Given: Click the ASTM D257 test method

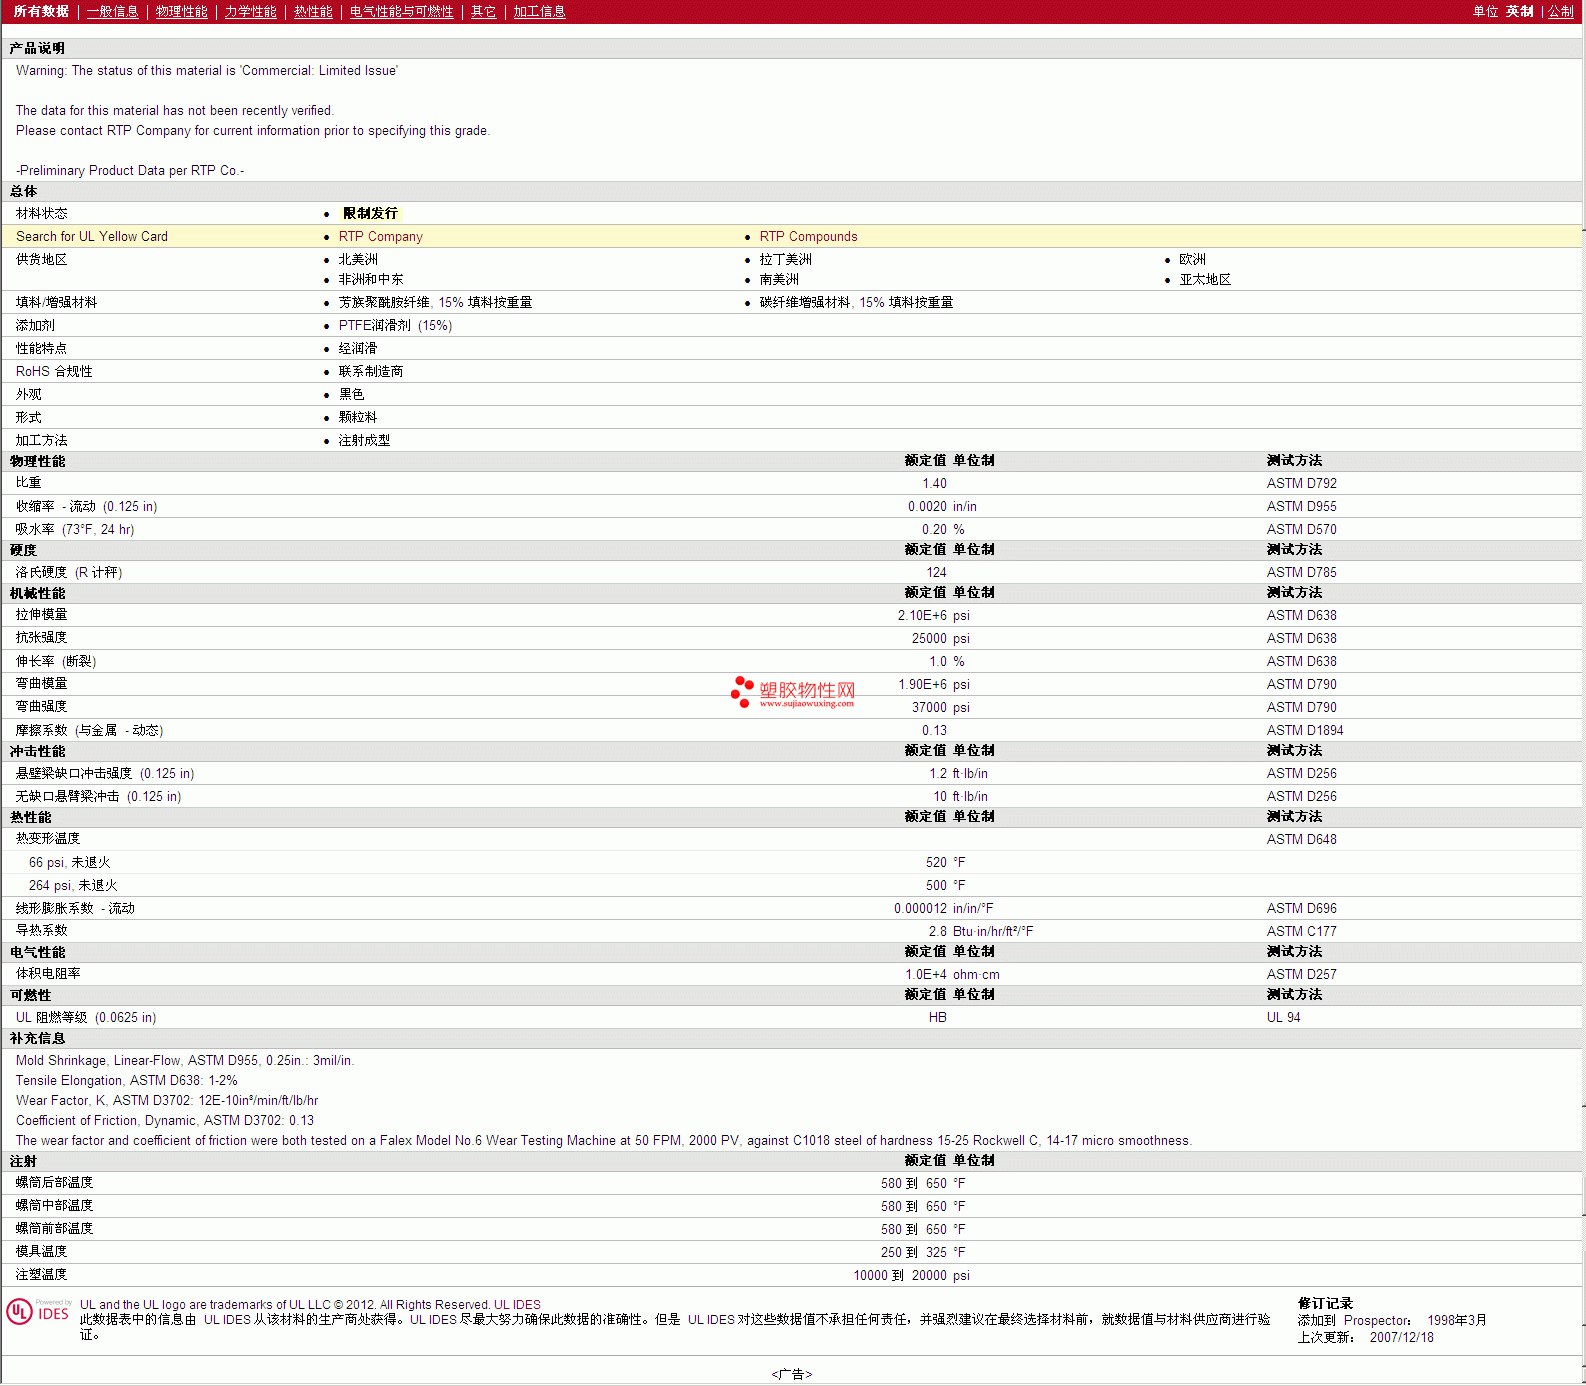Looking at the screenshot, I should (1301, 975).
